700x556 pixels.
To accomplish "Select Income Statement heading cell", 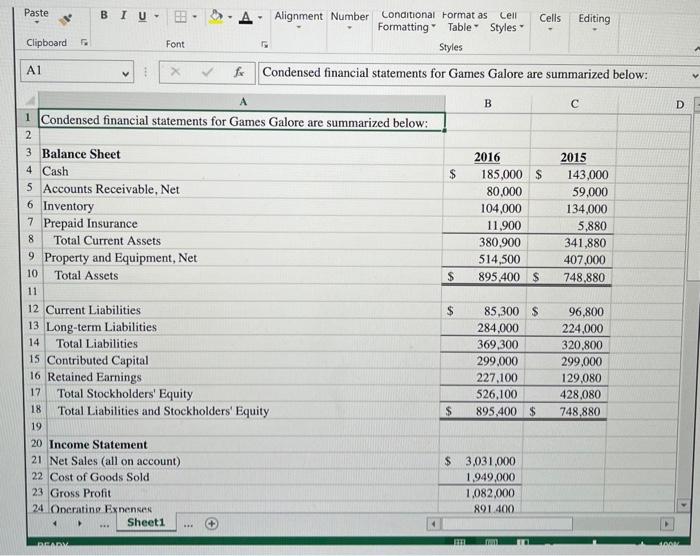I will (243, 444).
